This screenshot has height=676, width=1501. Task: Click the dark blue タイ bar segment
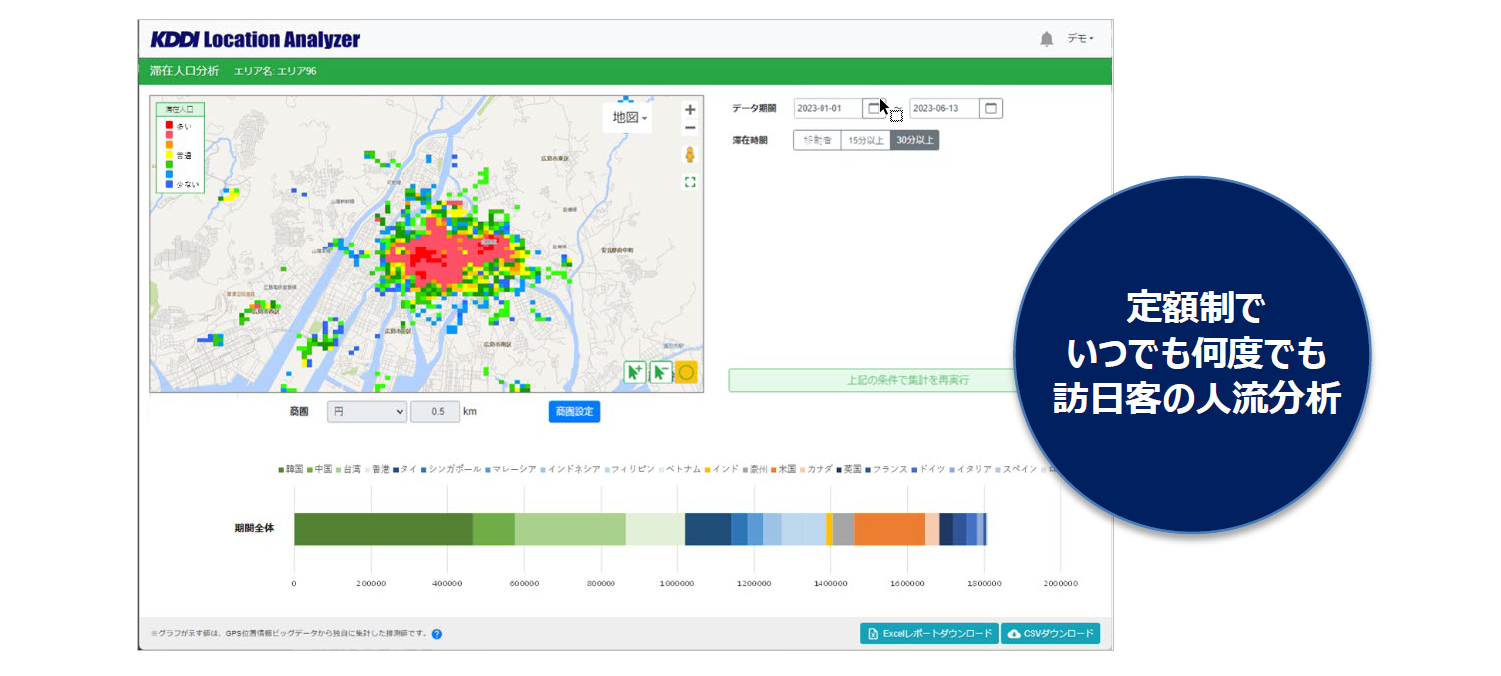click(x=708, y=529)
